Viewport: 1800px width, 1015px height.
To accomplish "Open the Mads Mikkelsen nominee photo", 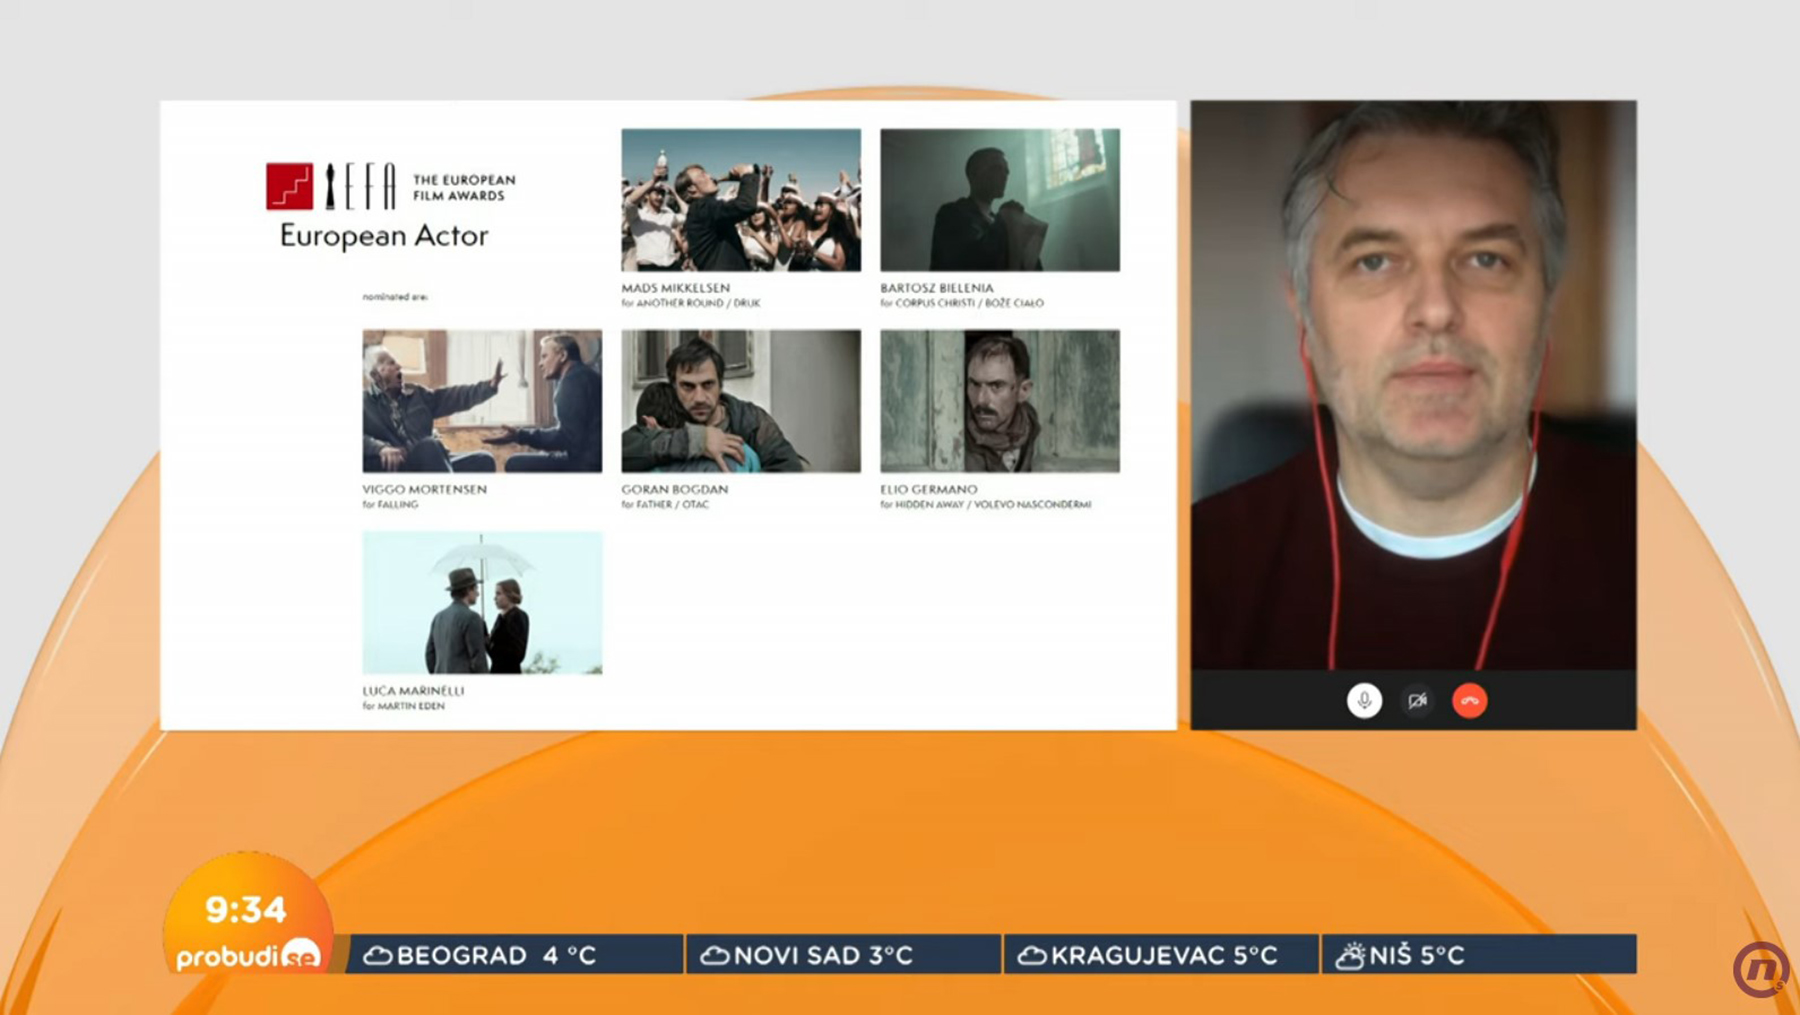I will [741, 199].
